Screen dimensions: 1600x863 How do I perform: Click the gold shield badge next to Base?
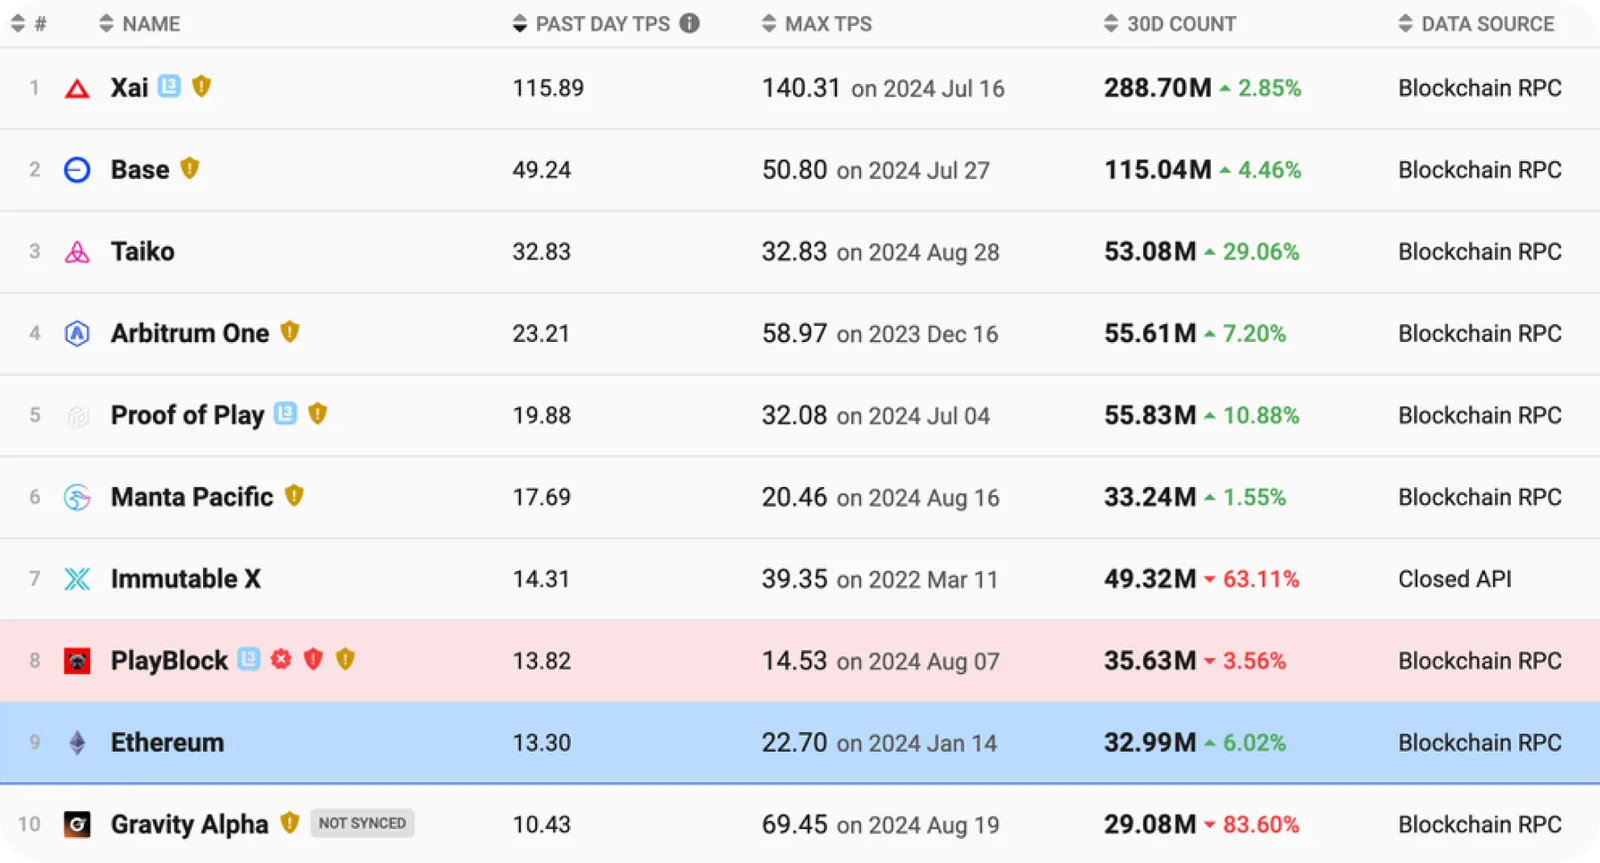190,168
